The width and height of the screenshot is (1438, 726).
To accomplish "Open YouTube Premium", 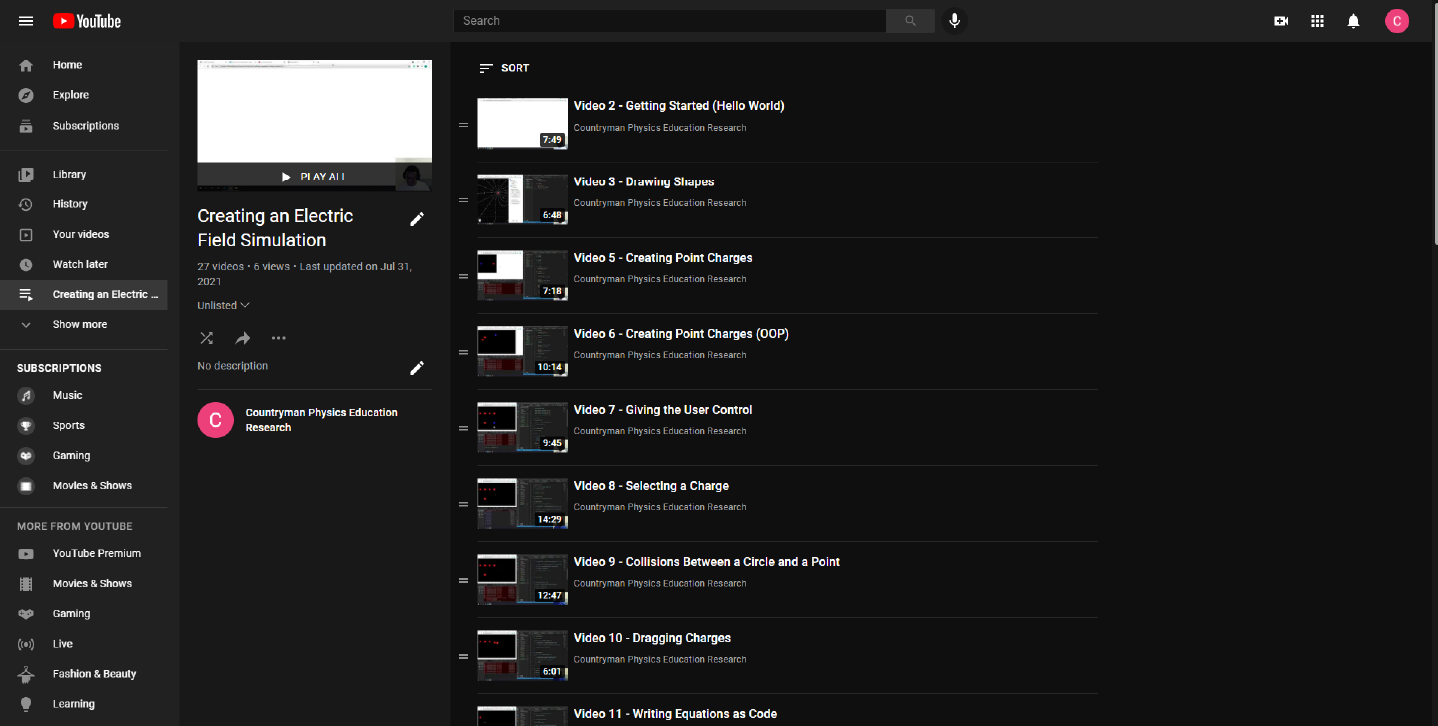I will point(84,553).
